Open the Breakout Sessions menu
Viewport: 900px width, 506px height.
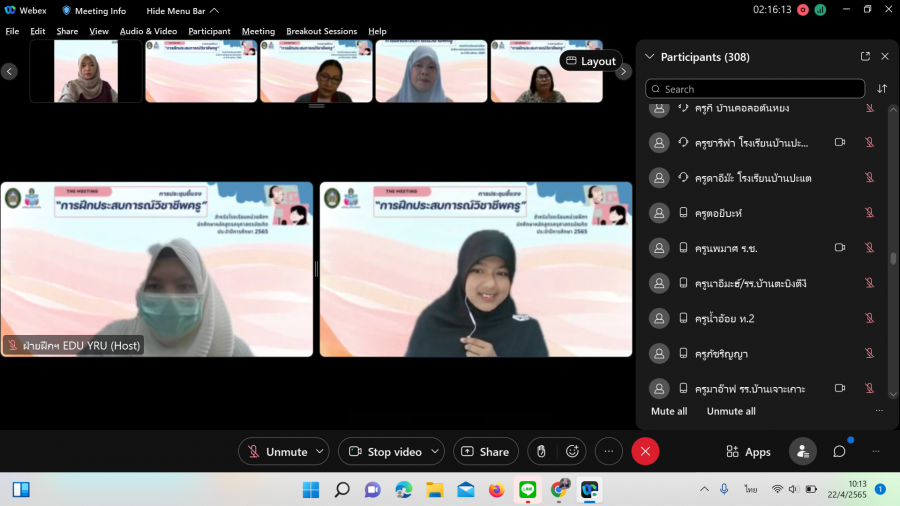(321, 31)
